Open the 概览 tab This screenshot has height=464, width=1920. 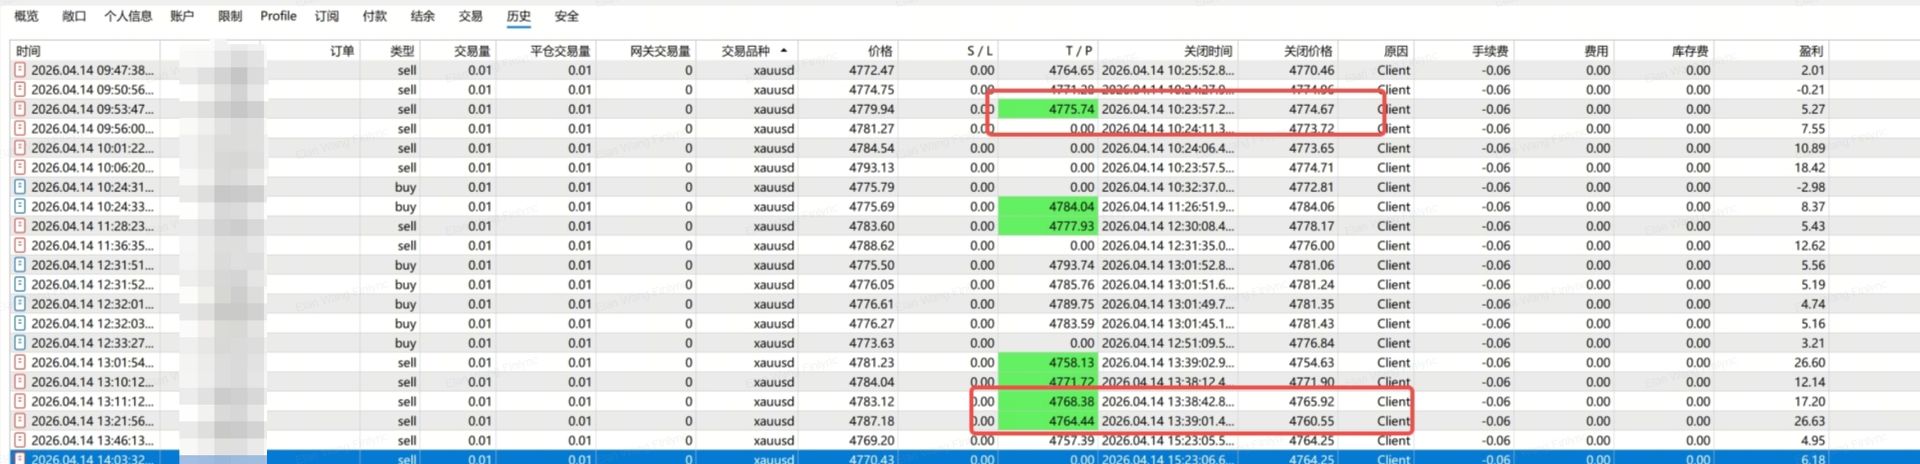click(x=26, y=16)
